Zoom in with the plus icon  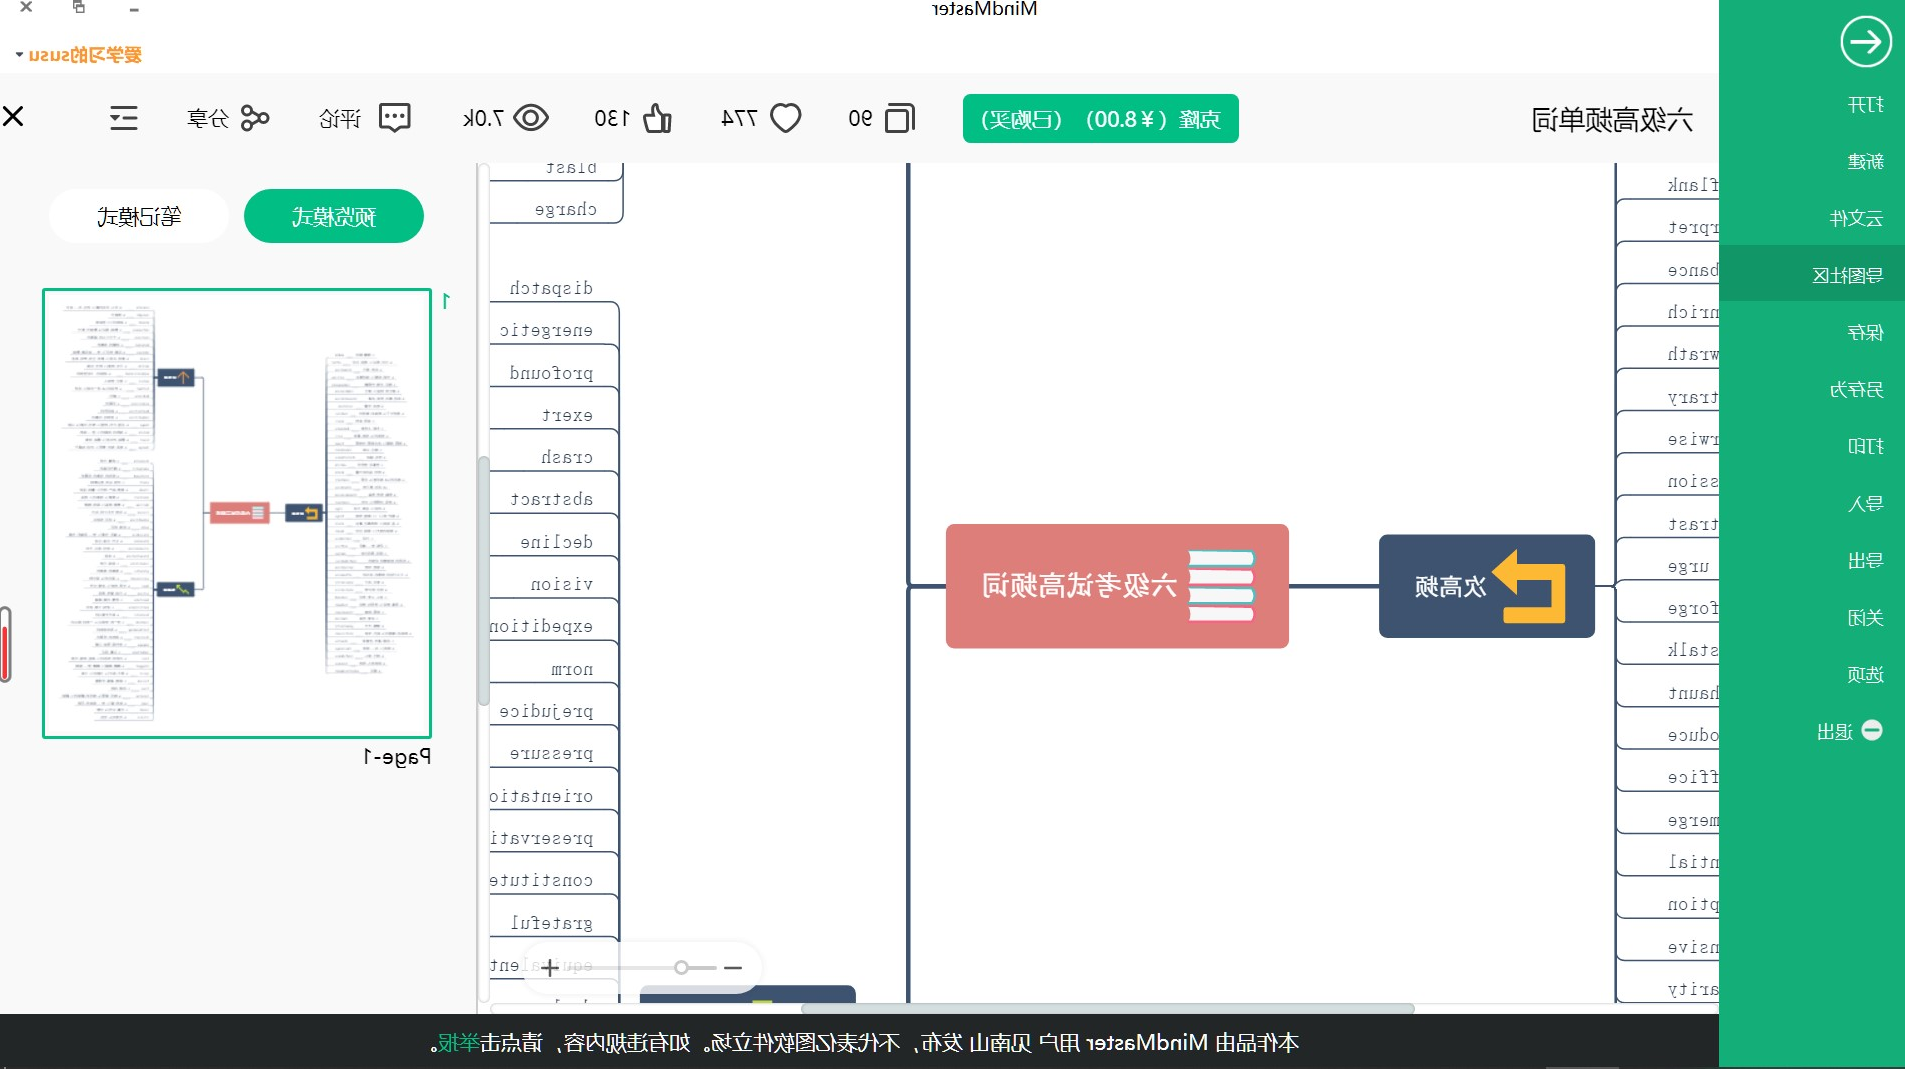550,967
